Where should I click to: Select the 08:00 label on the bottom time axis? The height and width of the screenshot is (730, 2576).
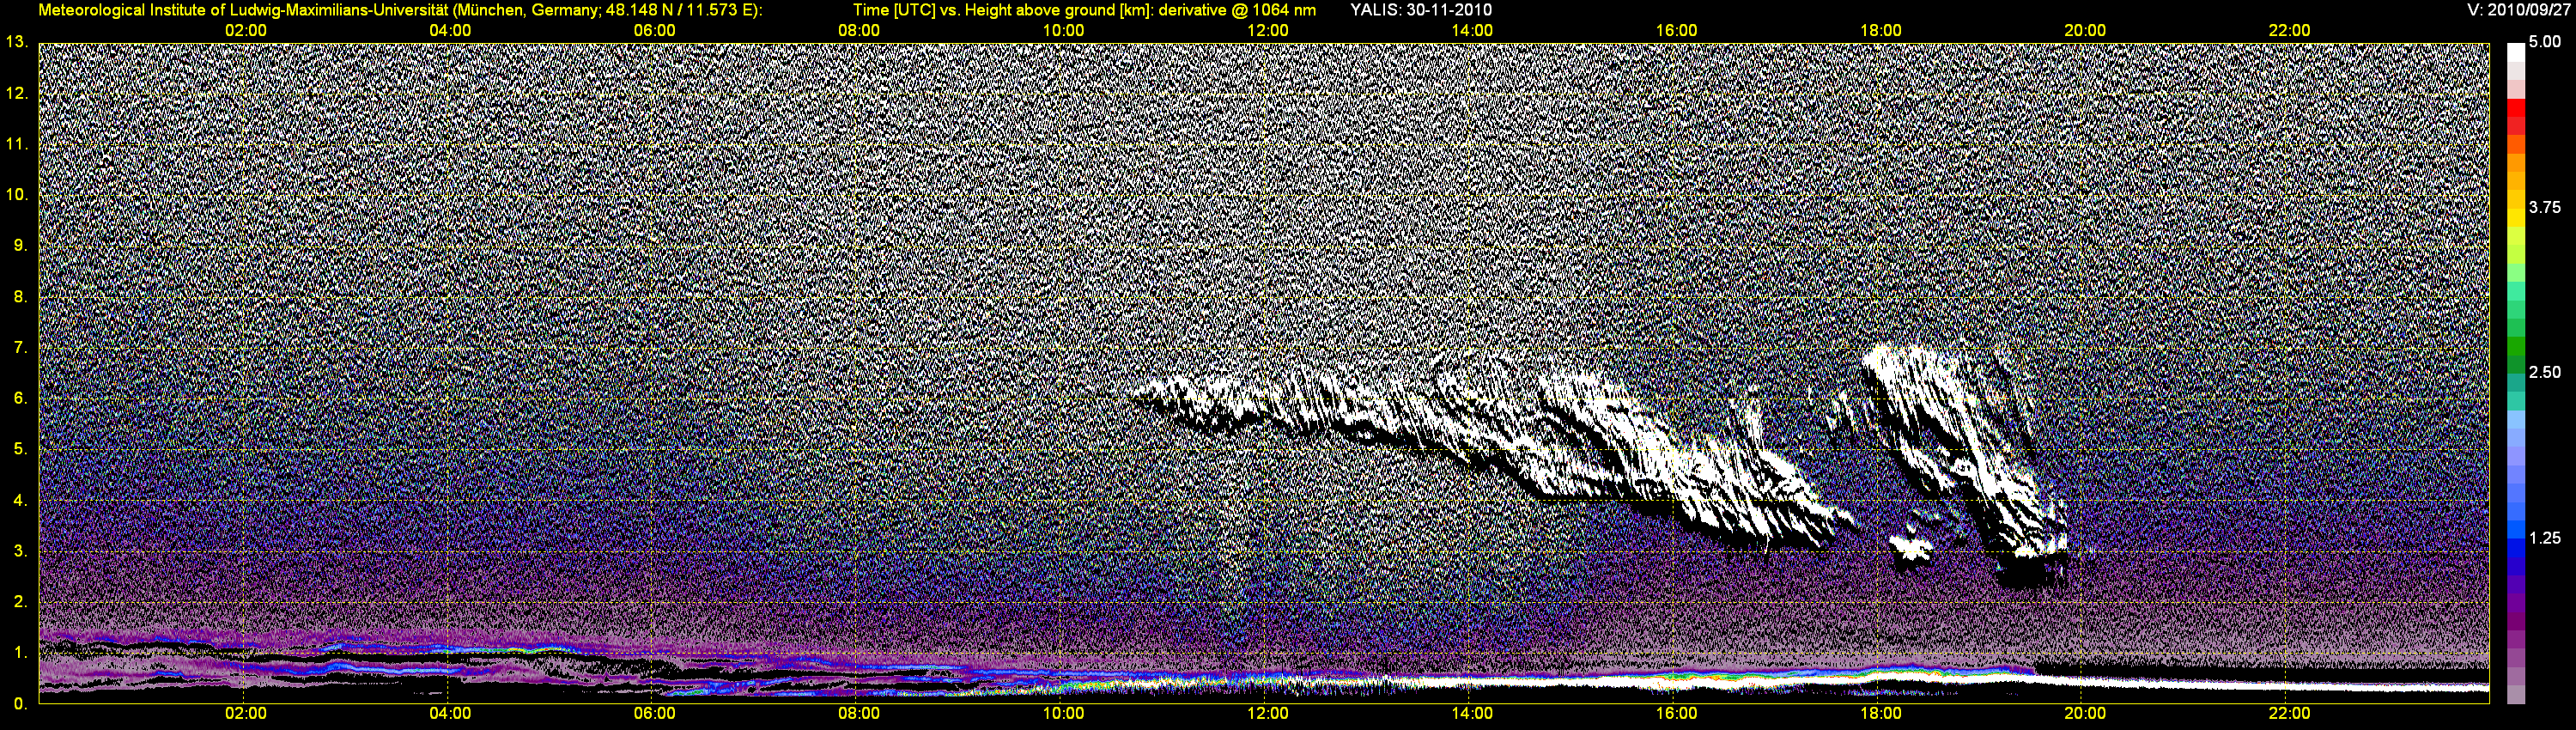tap(859, 713)
